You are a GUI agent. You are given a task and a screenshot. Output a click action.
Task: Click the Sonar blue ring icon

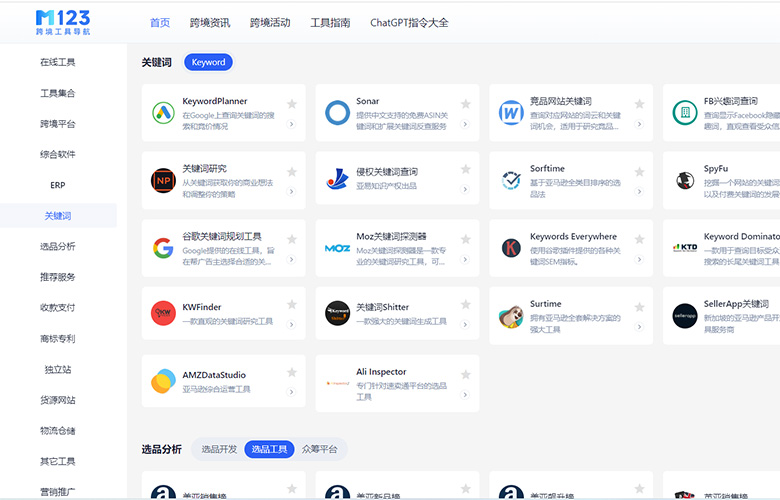coord(337,113)
